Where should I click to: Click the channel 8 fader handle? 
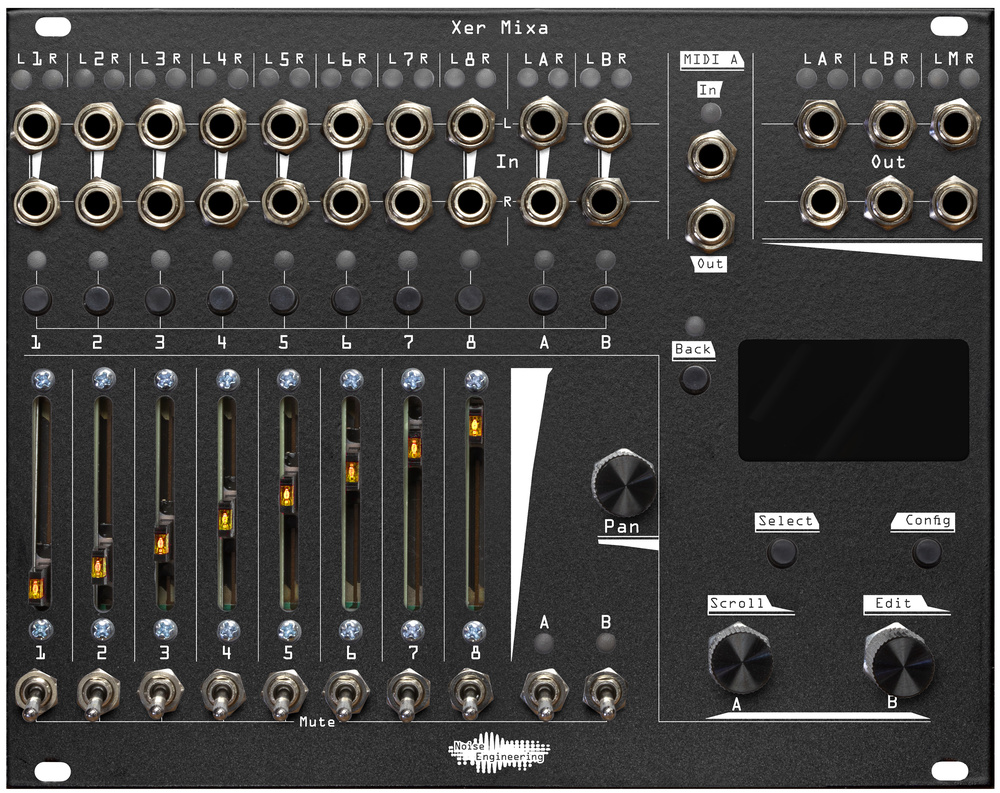(475, 427)
